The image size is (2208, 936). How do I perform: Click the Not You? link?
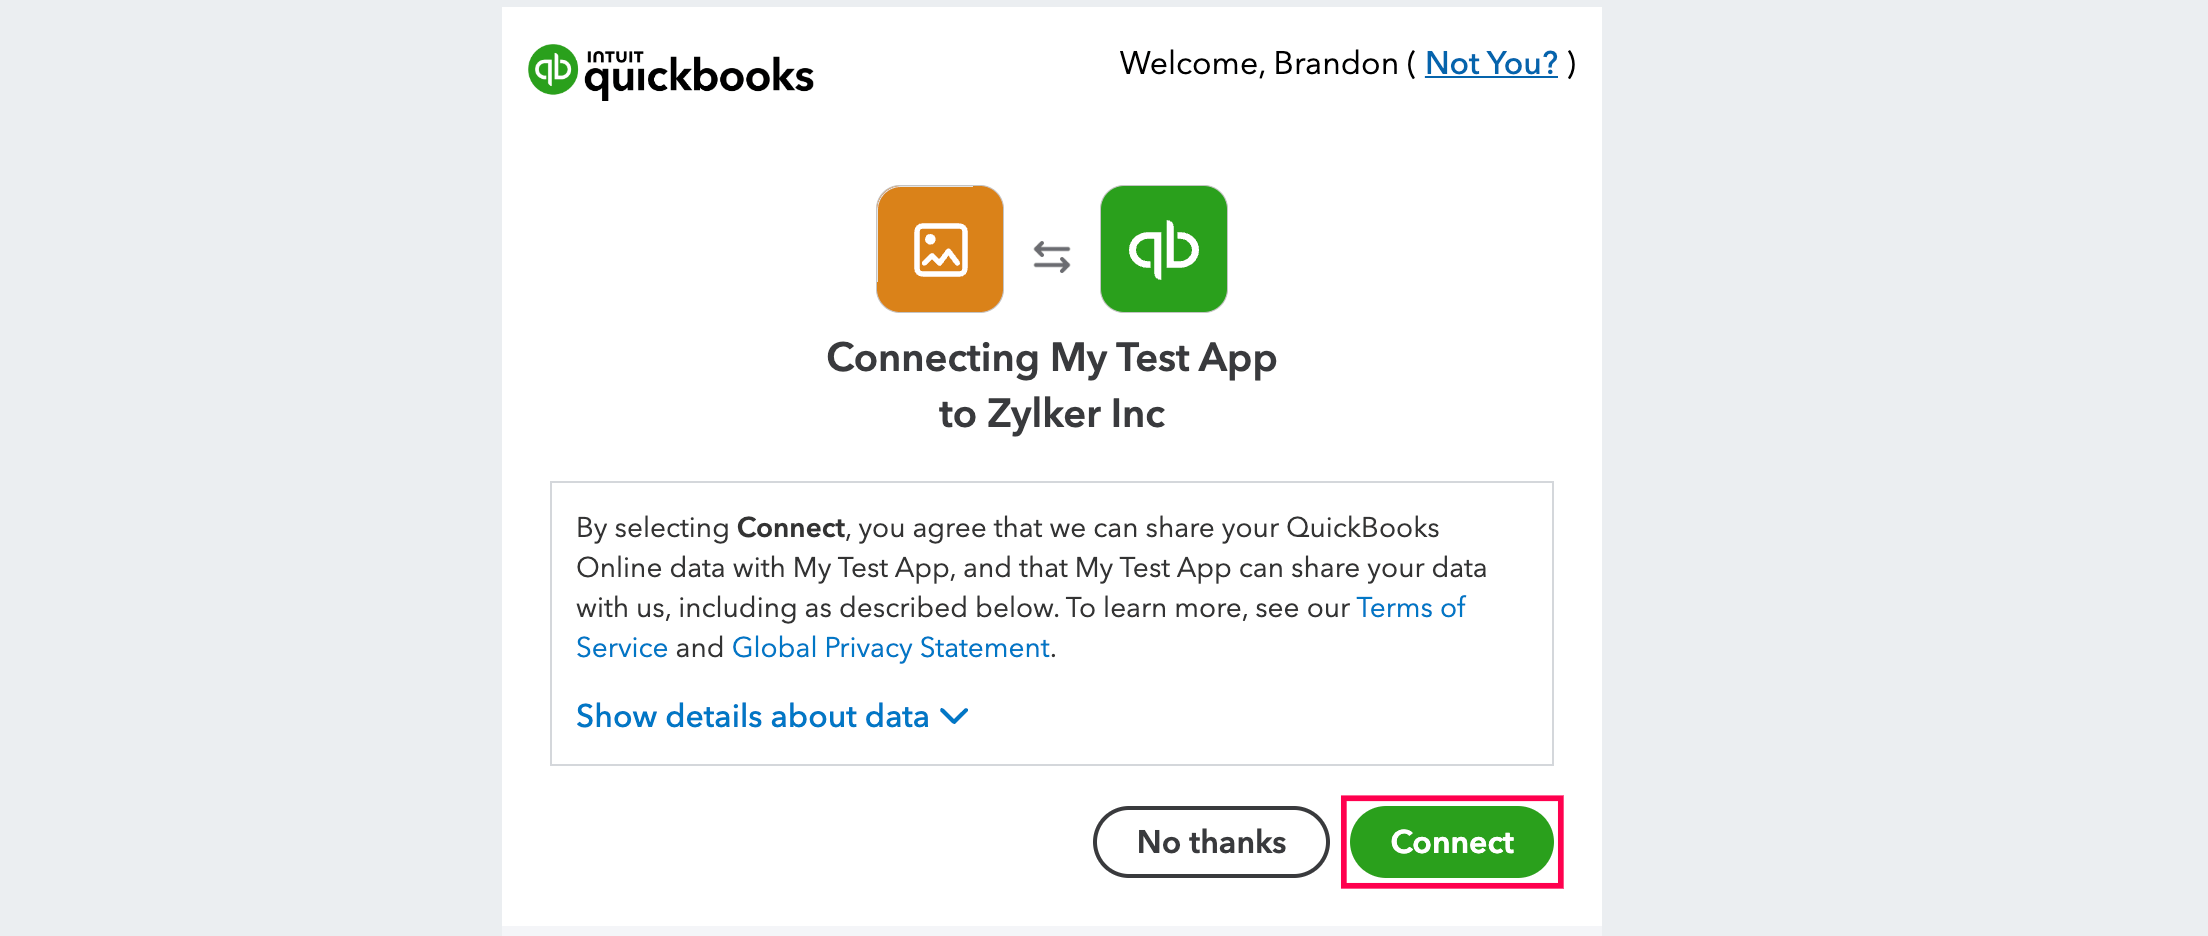coord(1490,63)
